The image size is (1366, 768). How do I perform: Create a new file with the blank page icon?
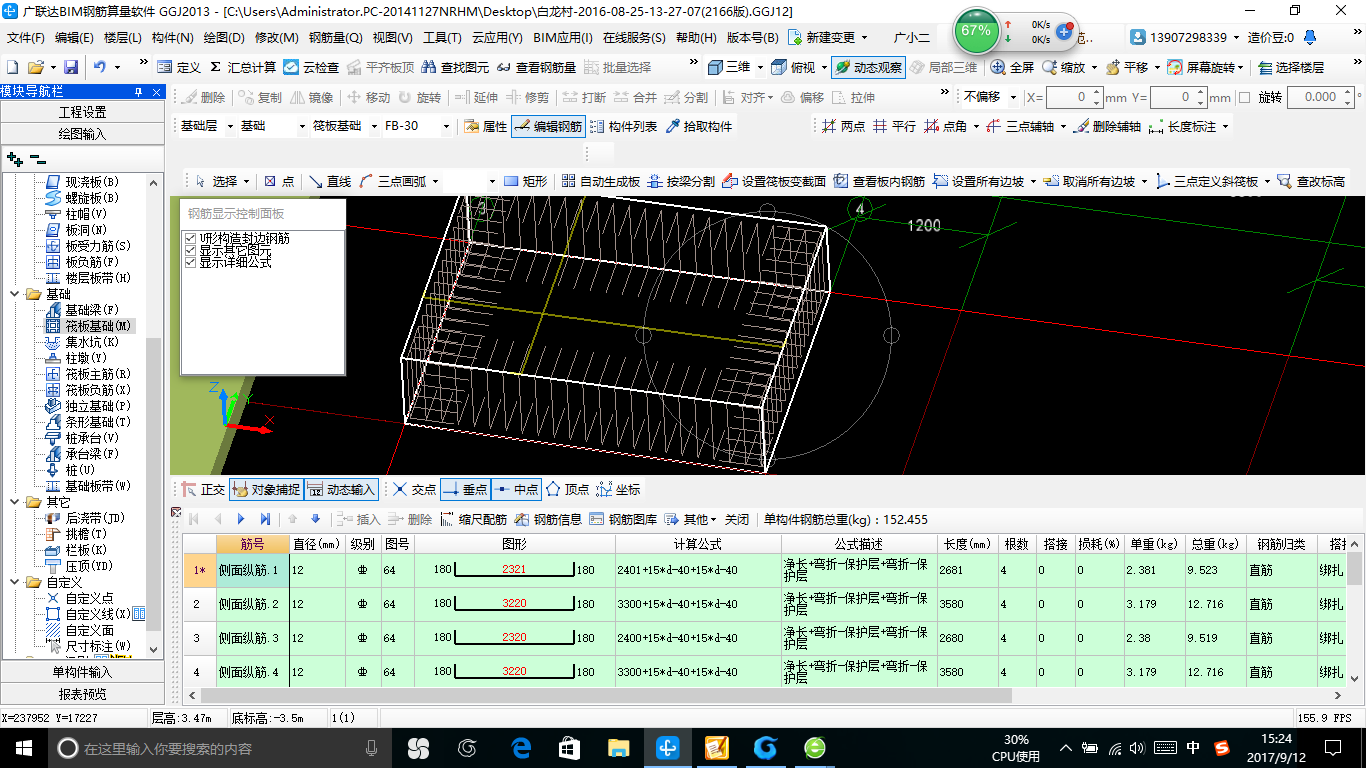pyautogui.click(x=12, y=67)
